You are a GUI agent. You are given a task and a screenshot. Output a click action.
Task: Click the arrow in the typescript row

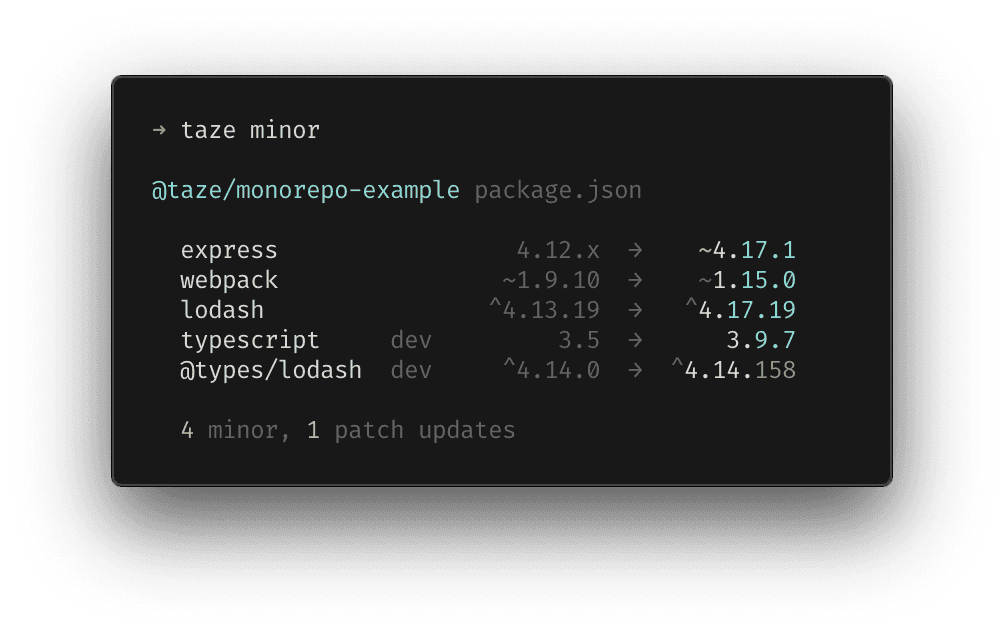coord(635,340)
